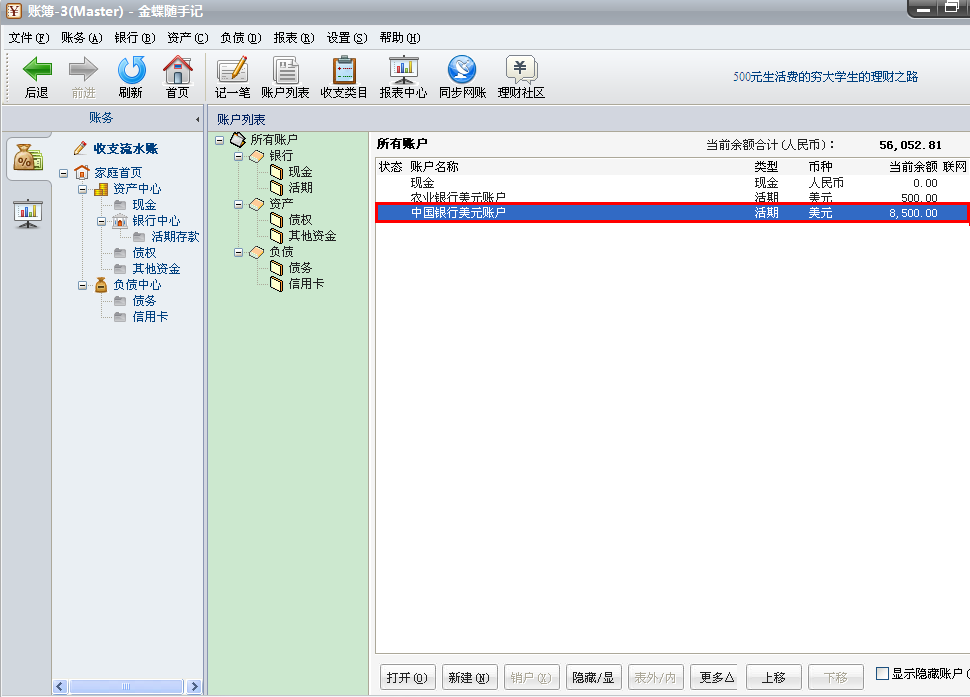The width and height of the screenshot is (970, 697).
Task: Go to 首页 home icon
Action: (178, 69)
